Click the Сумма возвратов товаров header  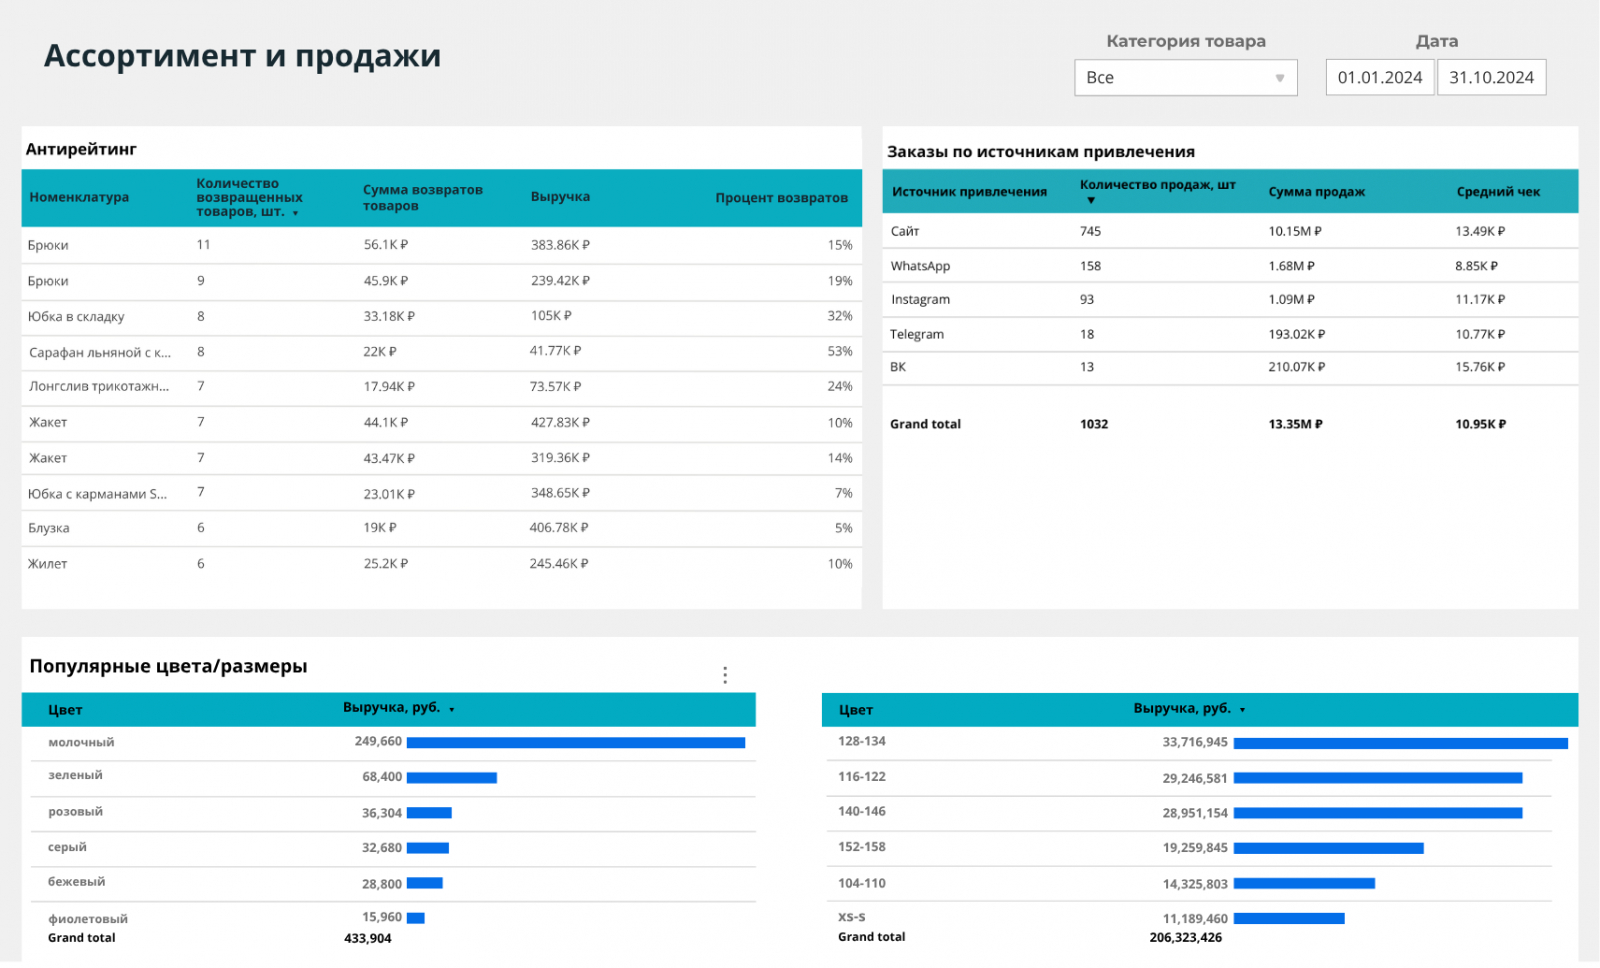point(423,198)
